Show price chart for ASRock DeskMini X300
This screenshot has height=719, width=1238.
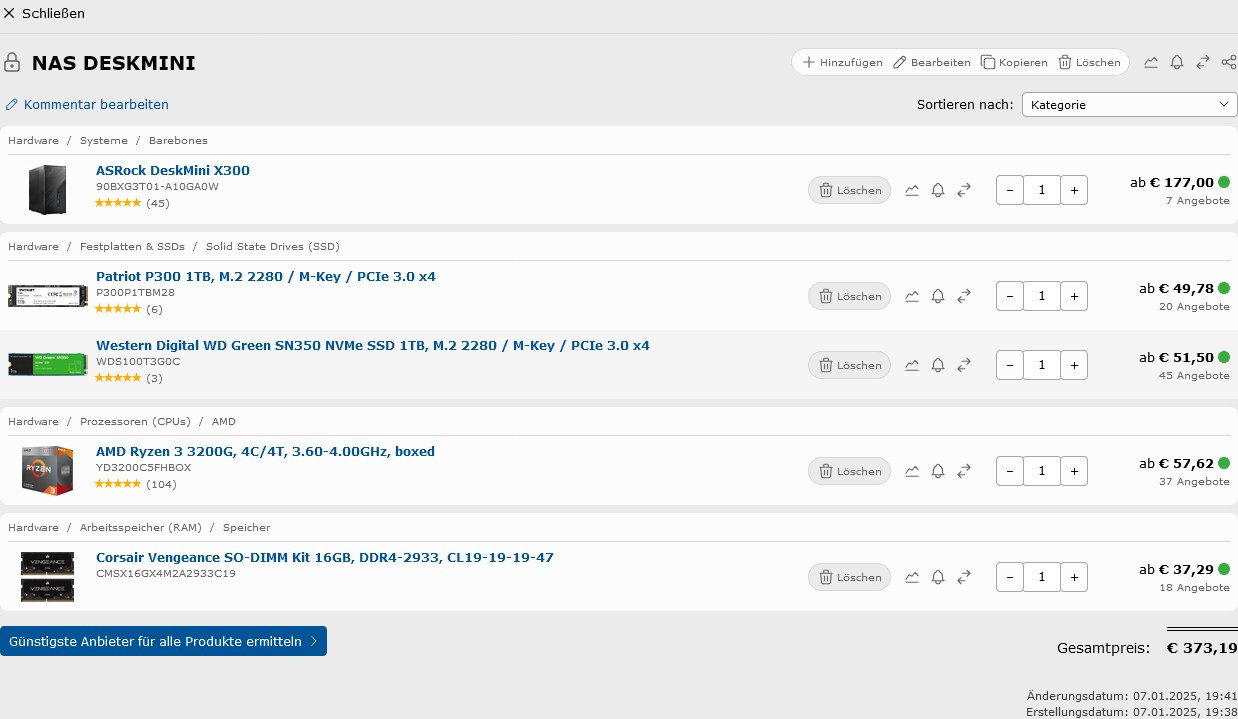pyautogui.click(x=912, y=190)
